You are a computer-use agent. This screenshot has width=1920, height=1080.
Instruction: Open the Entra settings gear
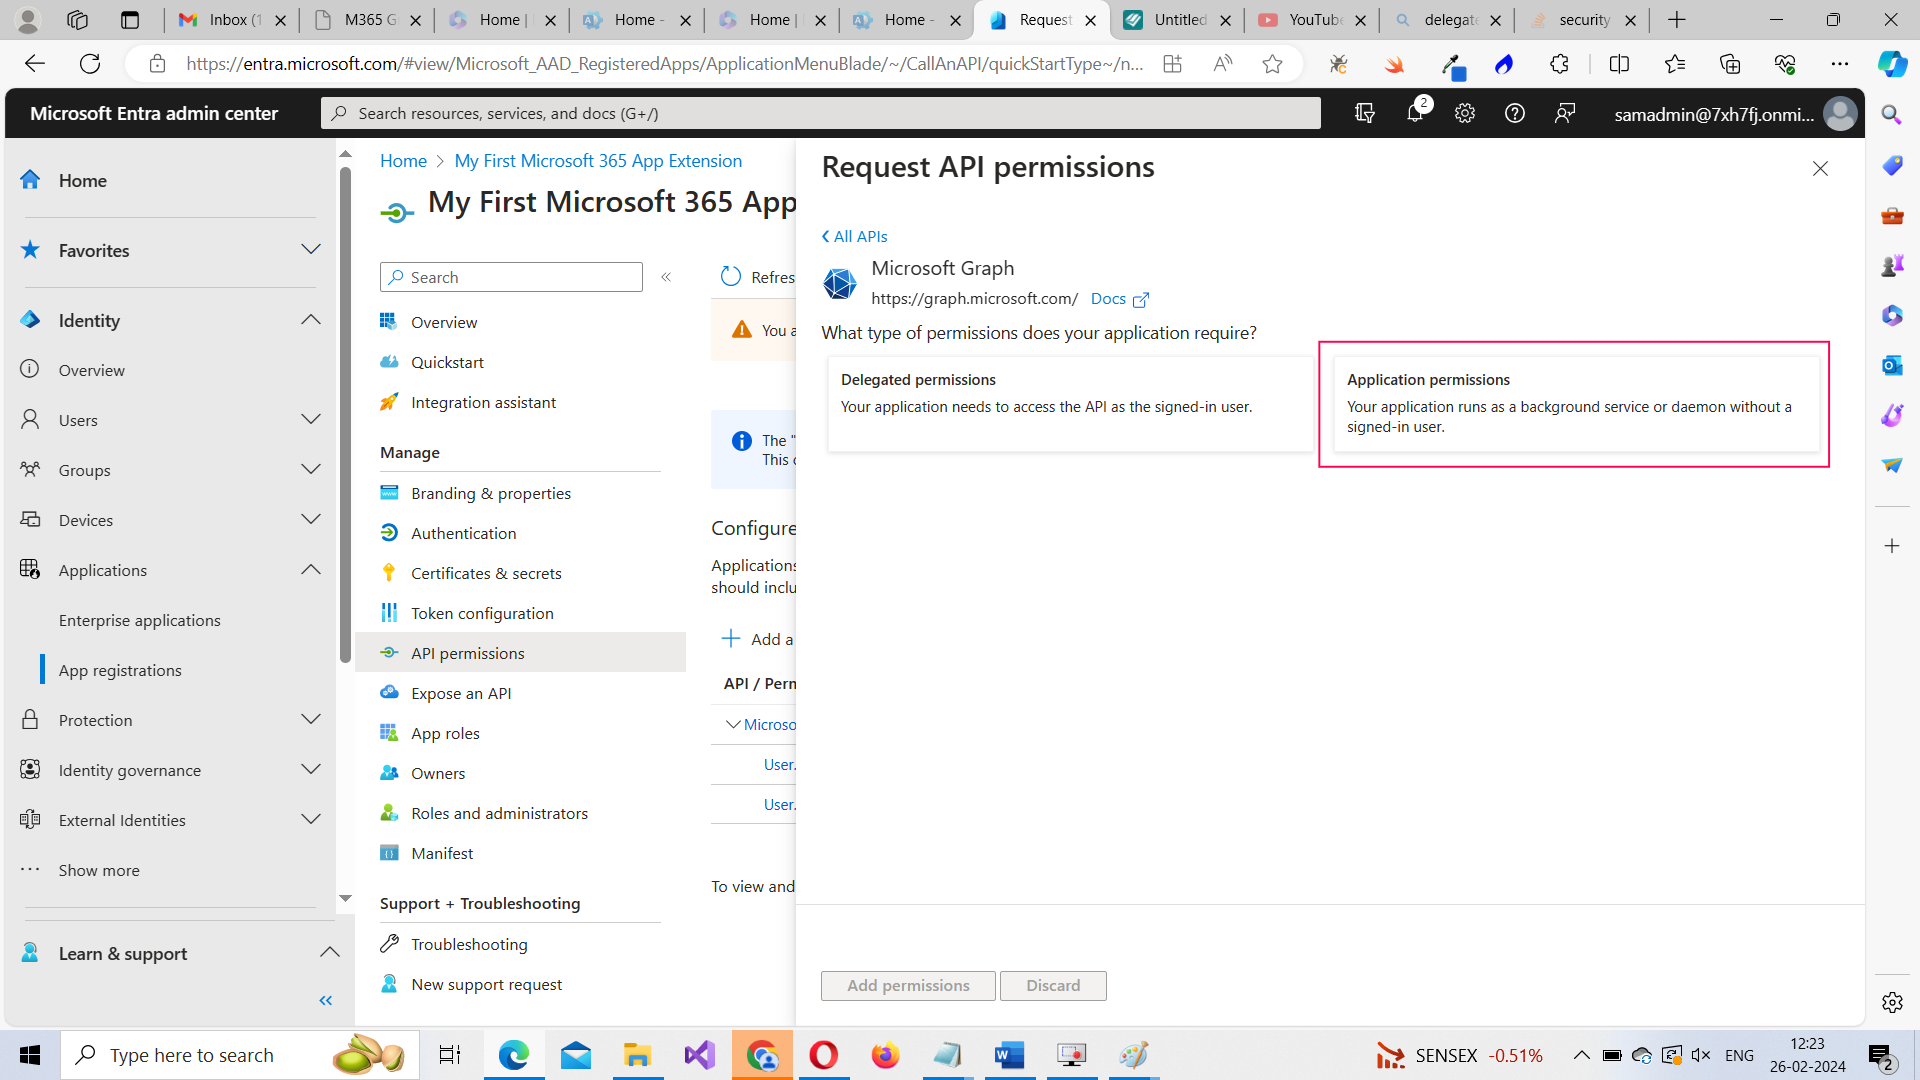(x=1464, y=113)
